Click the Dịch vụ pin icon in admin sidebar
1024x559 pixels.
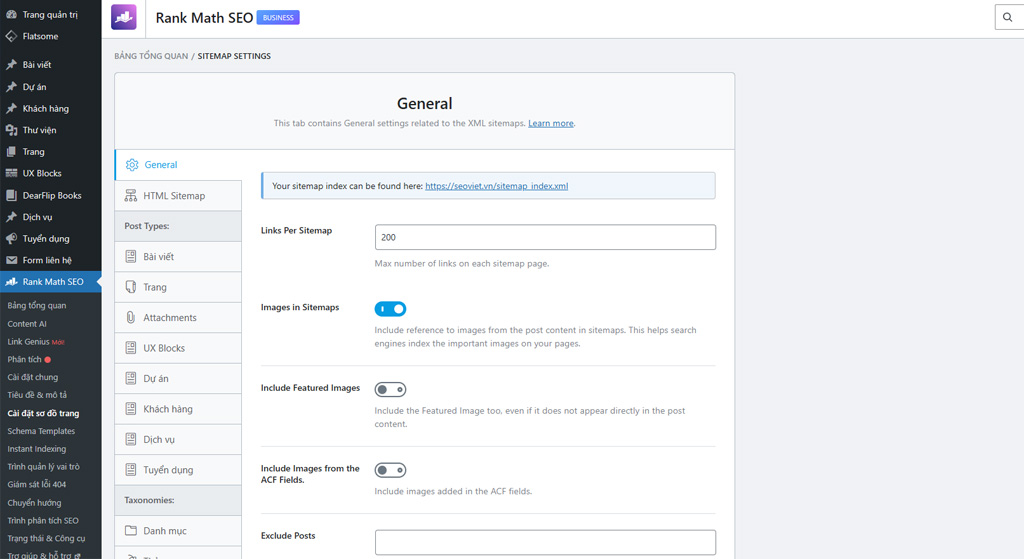[11, 217]
